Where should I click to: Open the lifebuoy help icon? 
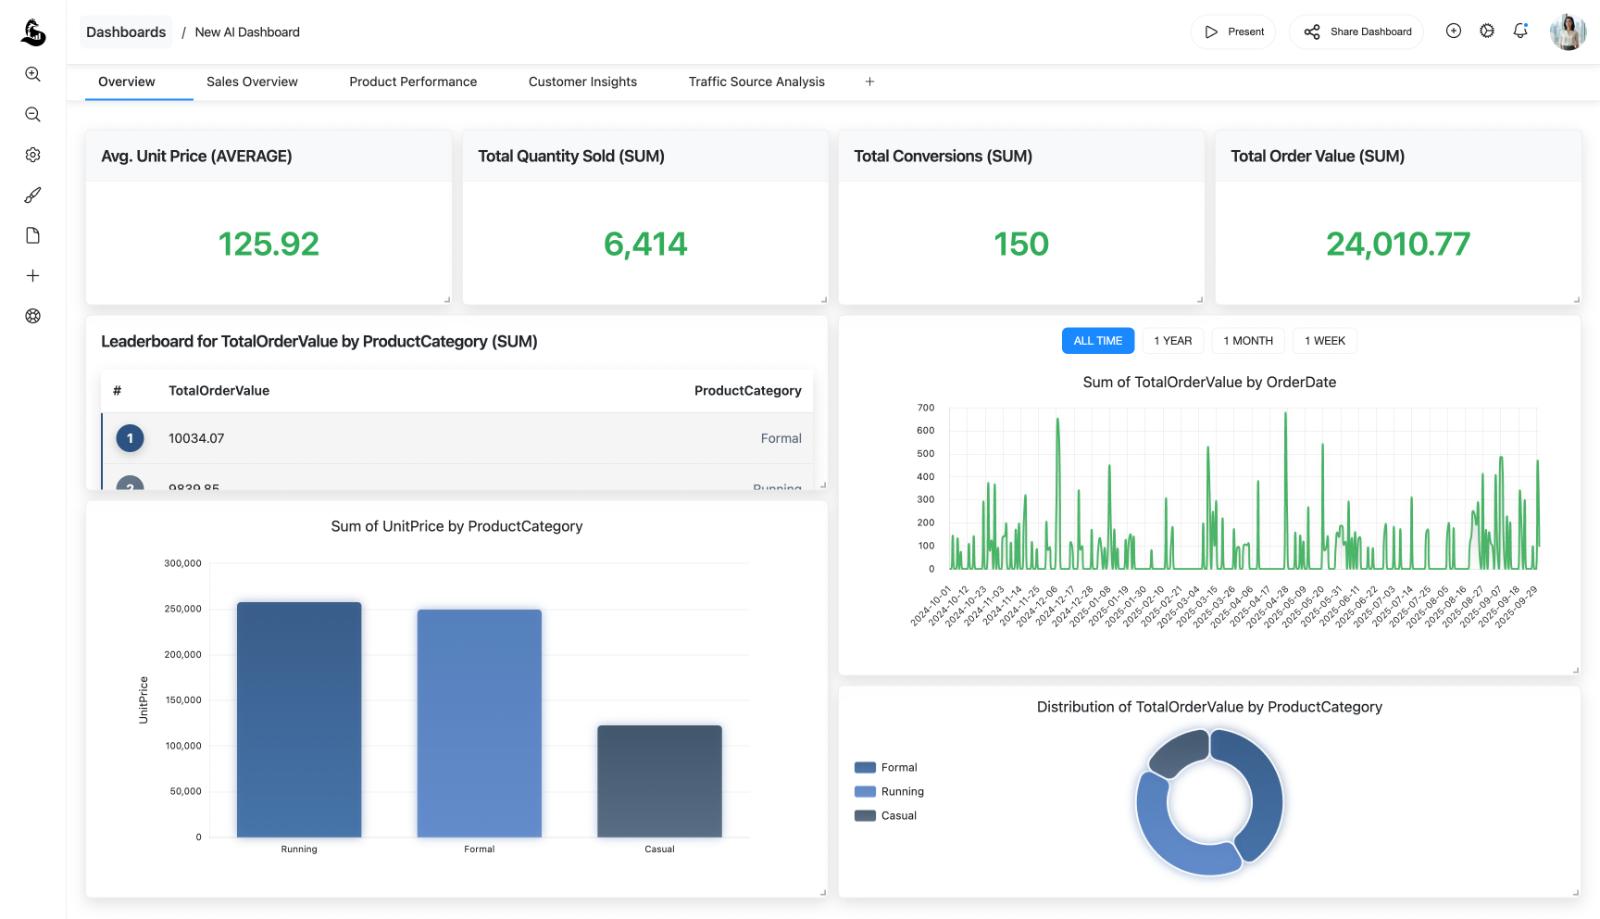(x=33, y=316)
